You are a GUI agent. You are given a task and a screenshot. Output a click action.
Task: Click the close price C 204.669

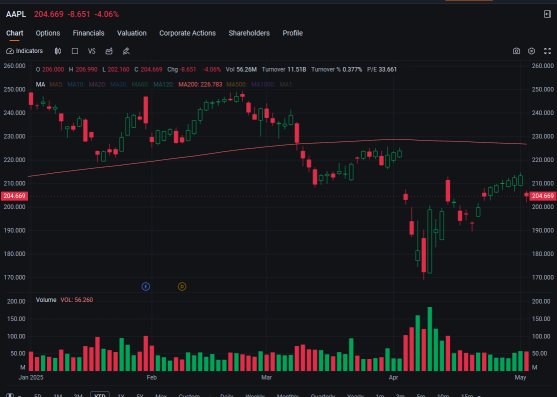[148, 70]
